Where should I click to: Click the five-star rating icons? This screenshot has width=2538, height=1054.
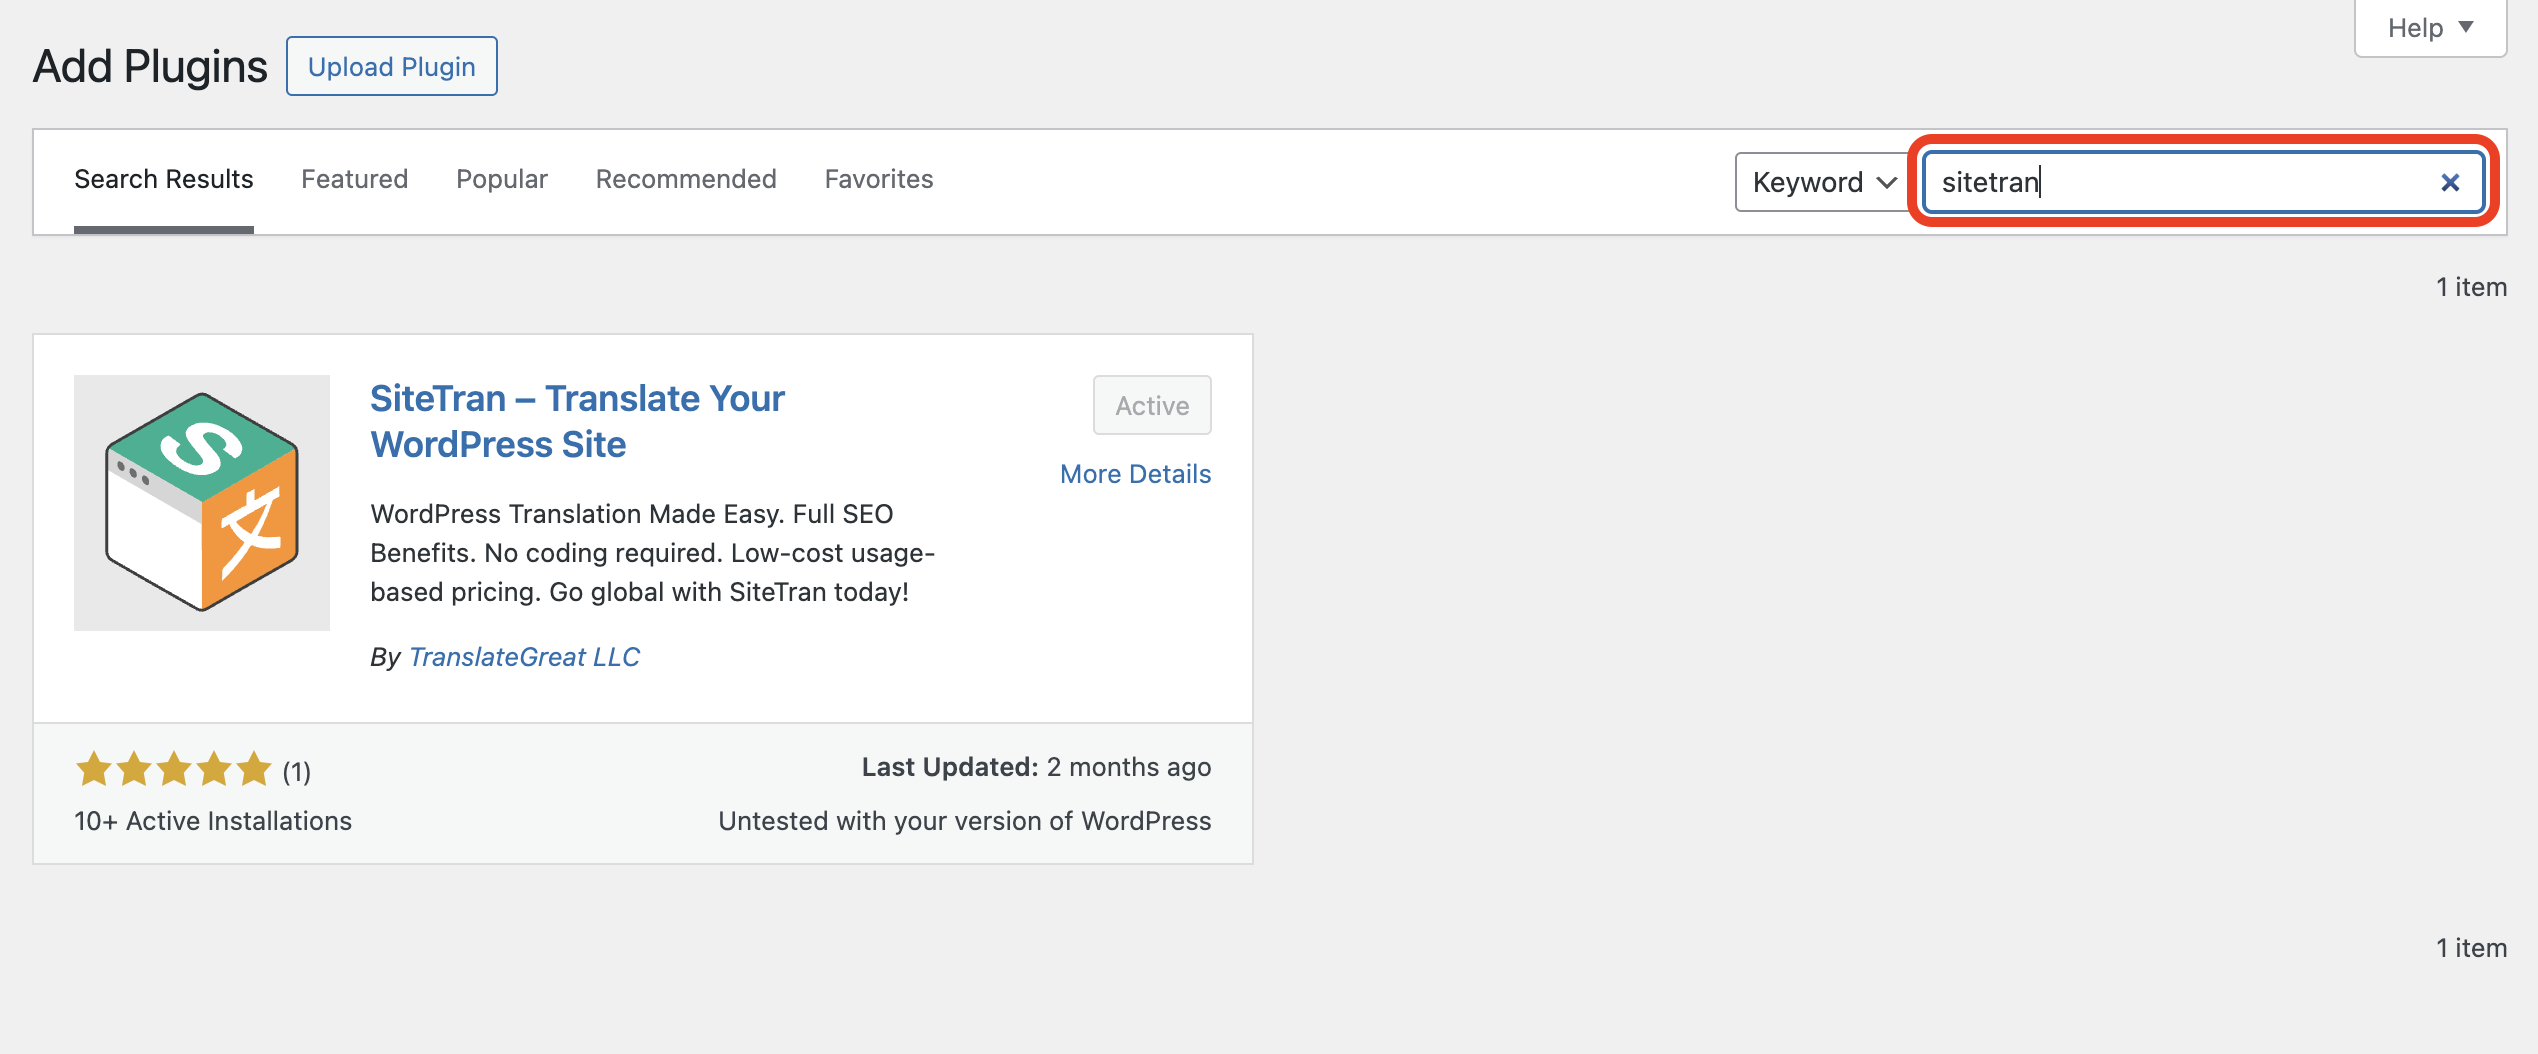click(x=174, y=769)
